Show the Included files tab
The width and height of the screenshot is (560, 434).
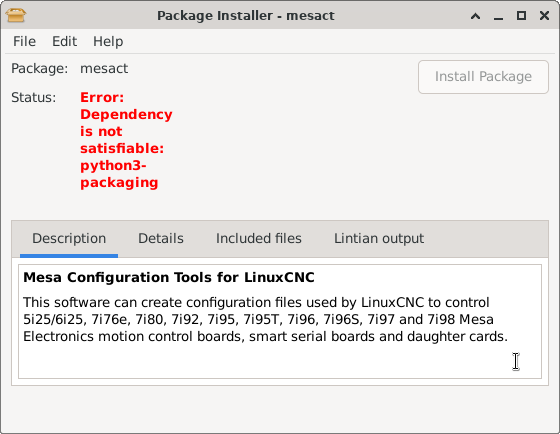(x=259, y=239)
